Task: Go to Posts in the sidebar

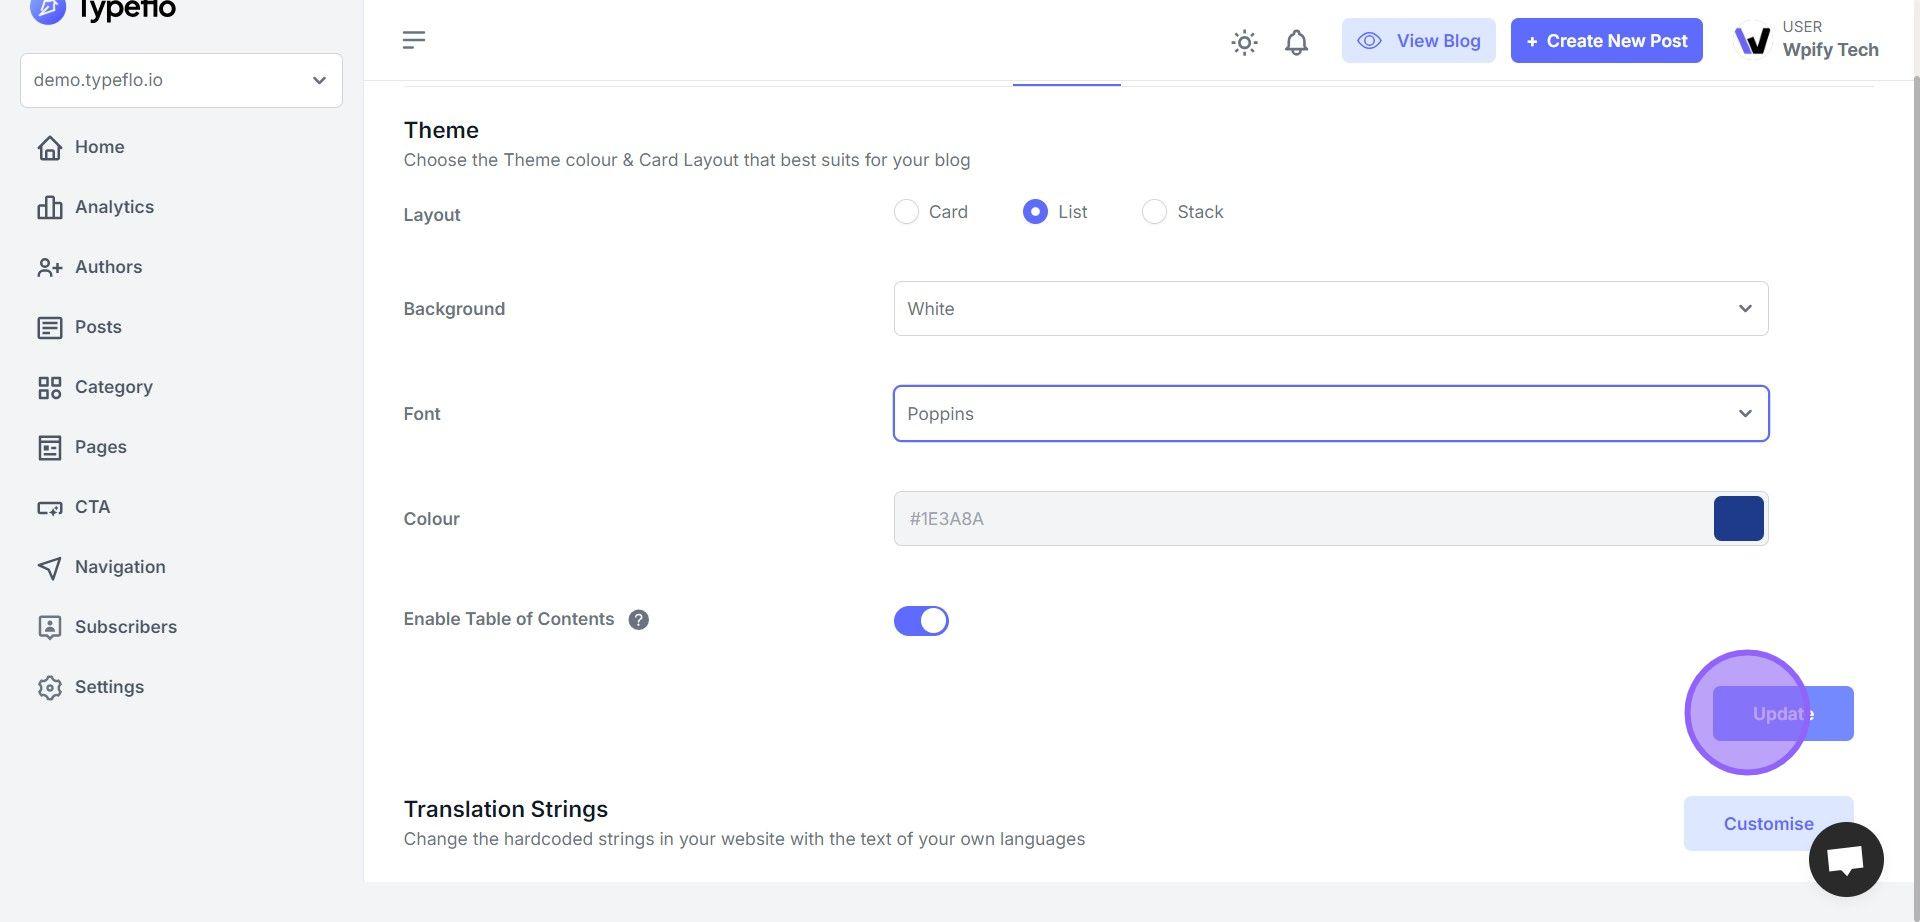Action: tap(98, 327)
